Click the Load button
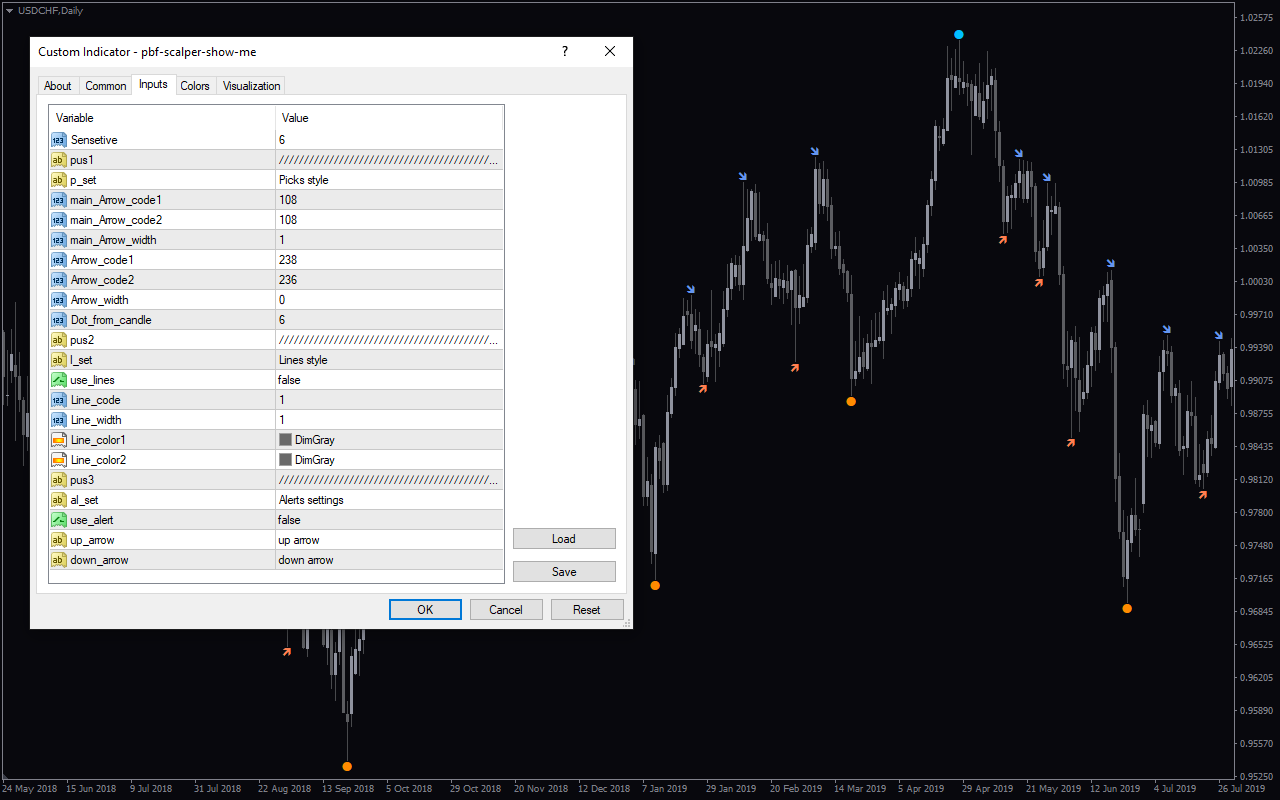Viewport: 1280px width, 800px height. coord(564,538)
